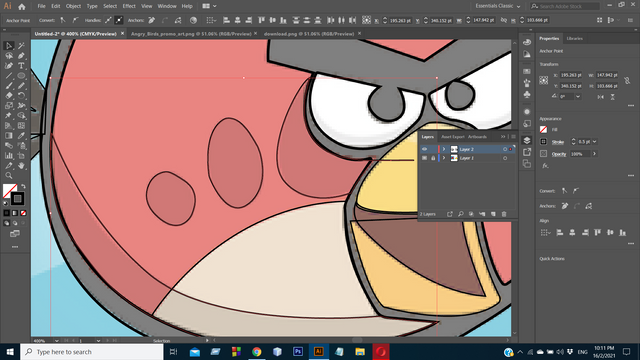Remove selected anchor points in Properties panel
Screen dimensions: 640x360
tap(565, 206)
